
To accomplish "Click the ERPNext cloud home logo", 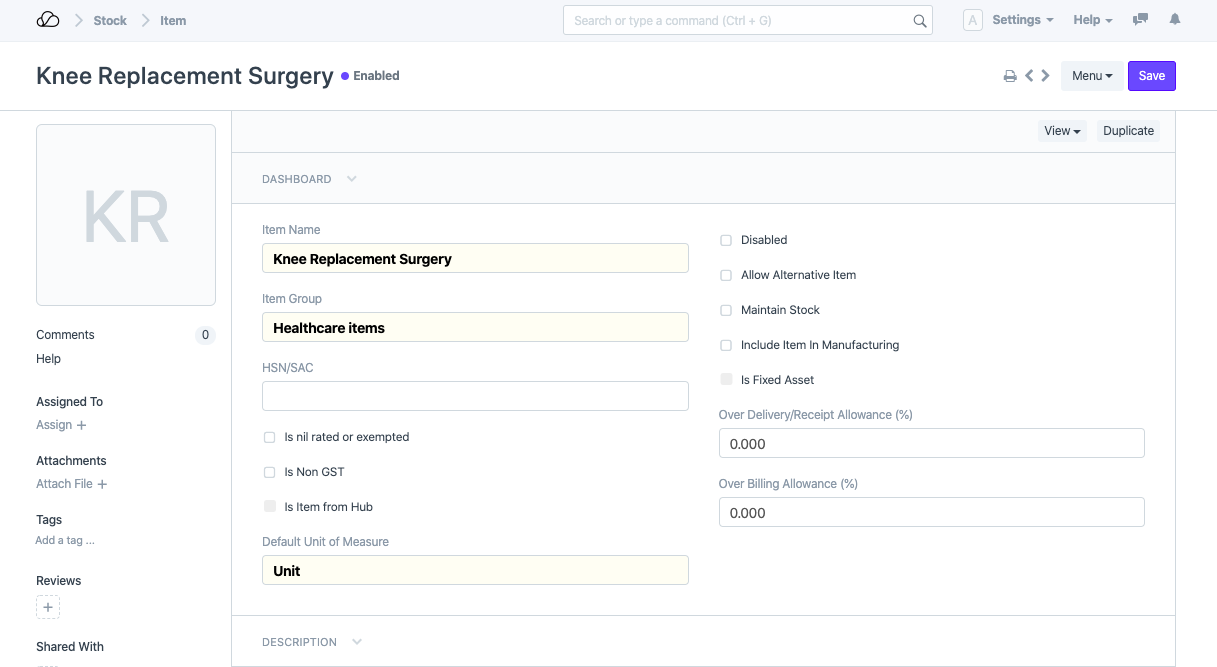I will [48, 20].
